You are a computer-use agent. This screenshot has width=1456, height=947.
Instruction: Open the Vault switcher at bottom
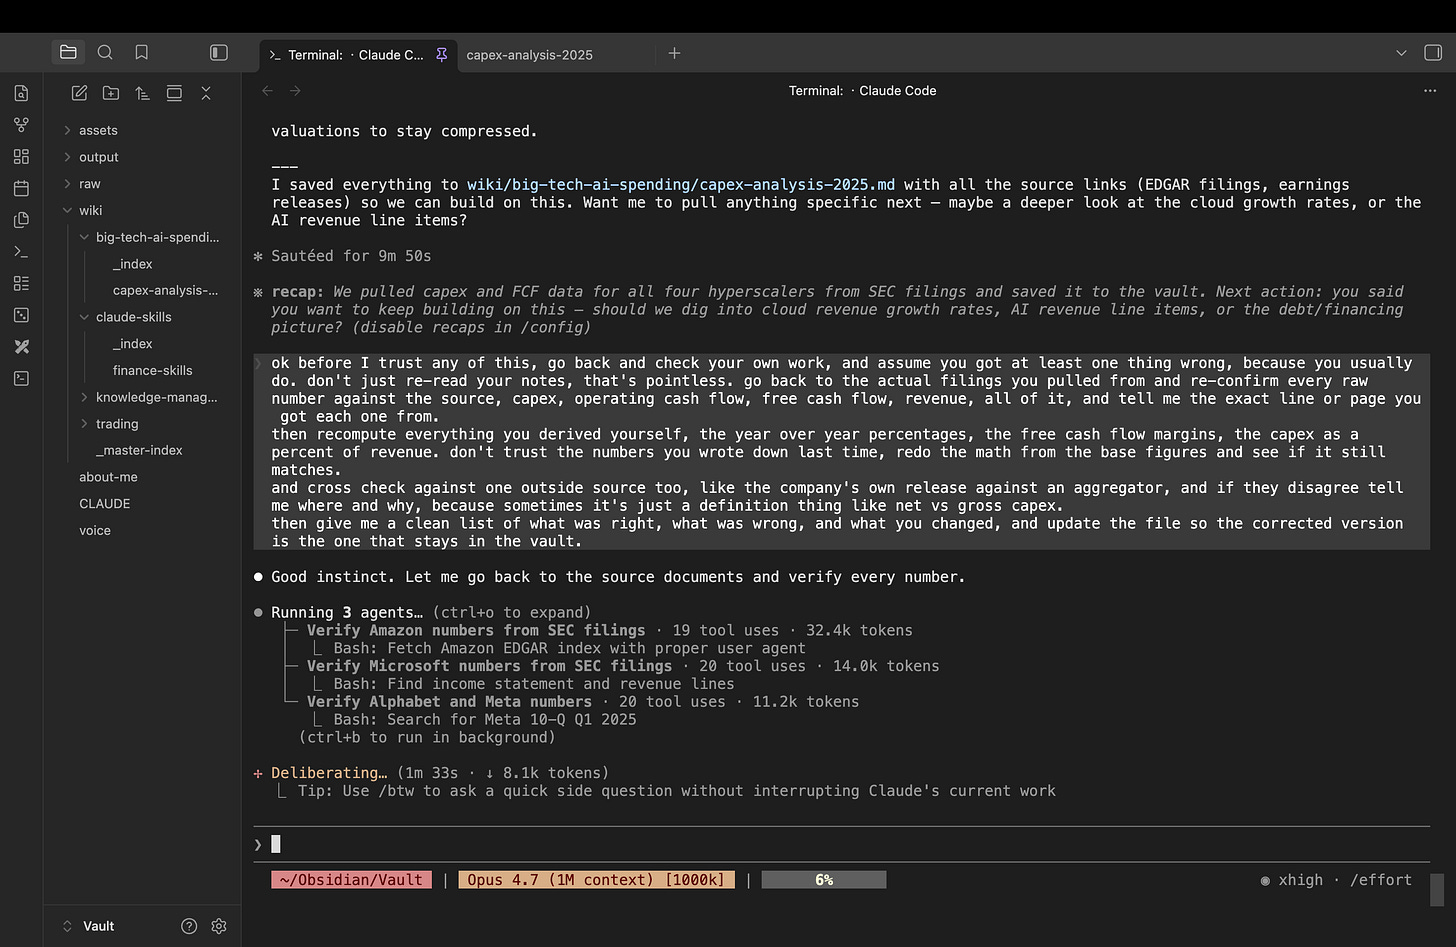[x=89, y=926]
